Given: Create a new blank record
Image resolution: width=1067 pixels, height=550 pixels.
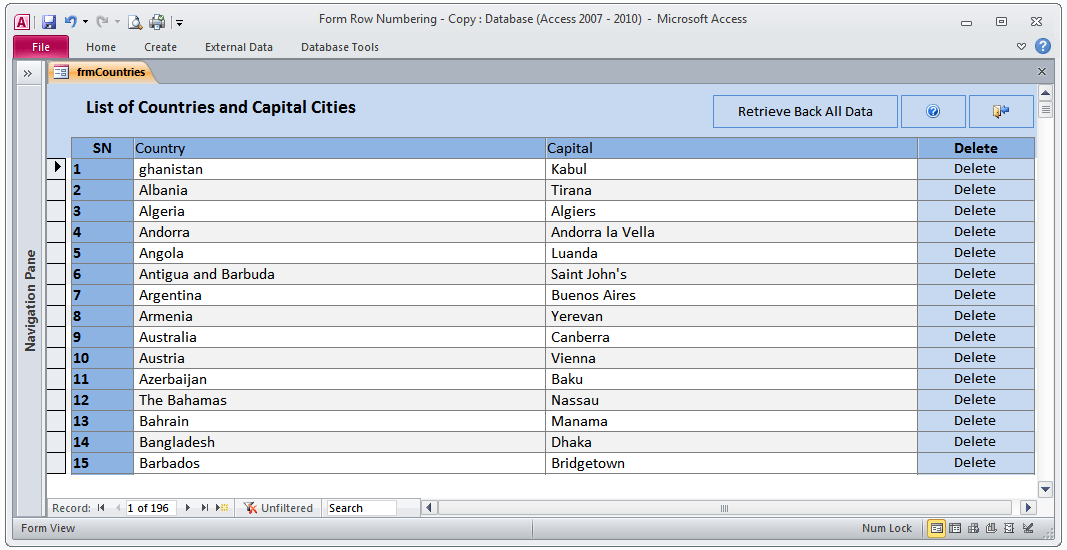Looking at the screenshot, I should tap(222, 508).
